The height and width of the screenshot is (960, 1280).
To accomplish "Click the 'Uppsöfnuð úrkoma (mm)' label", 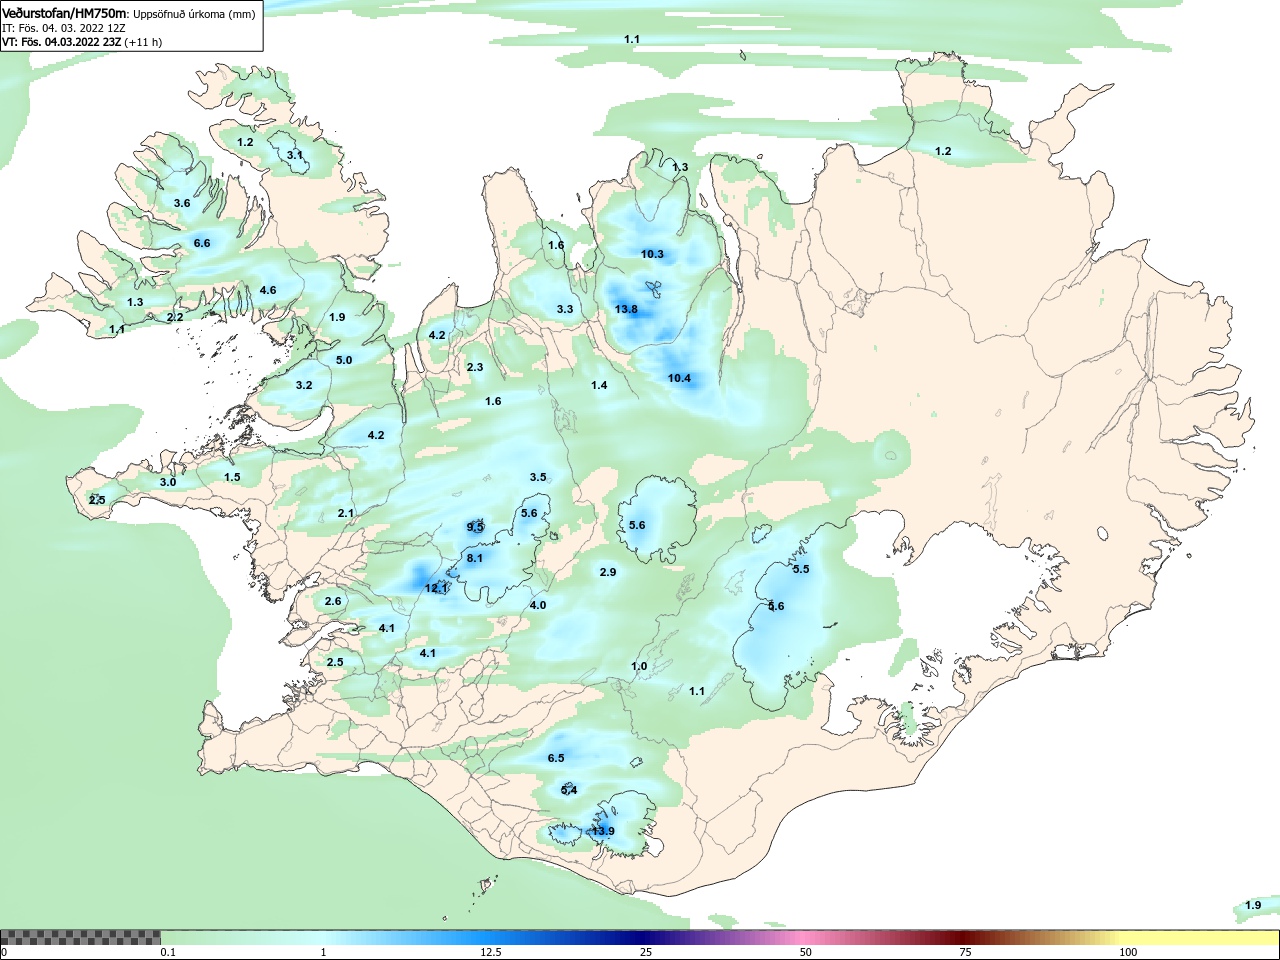I will (194, 14).
